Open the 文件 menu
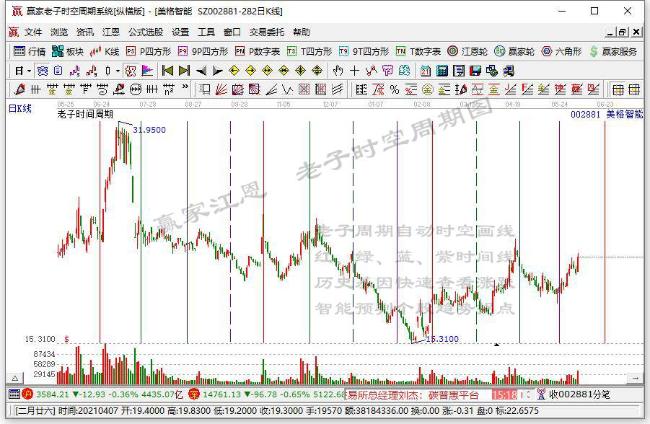The image size is (650, 424). point(33,32)
